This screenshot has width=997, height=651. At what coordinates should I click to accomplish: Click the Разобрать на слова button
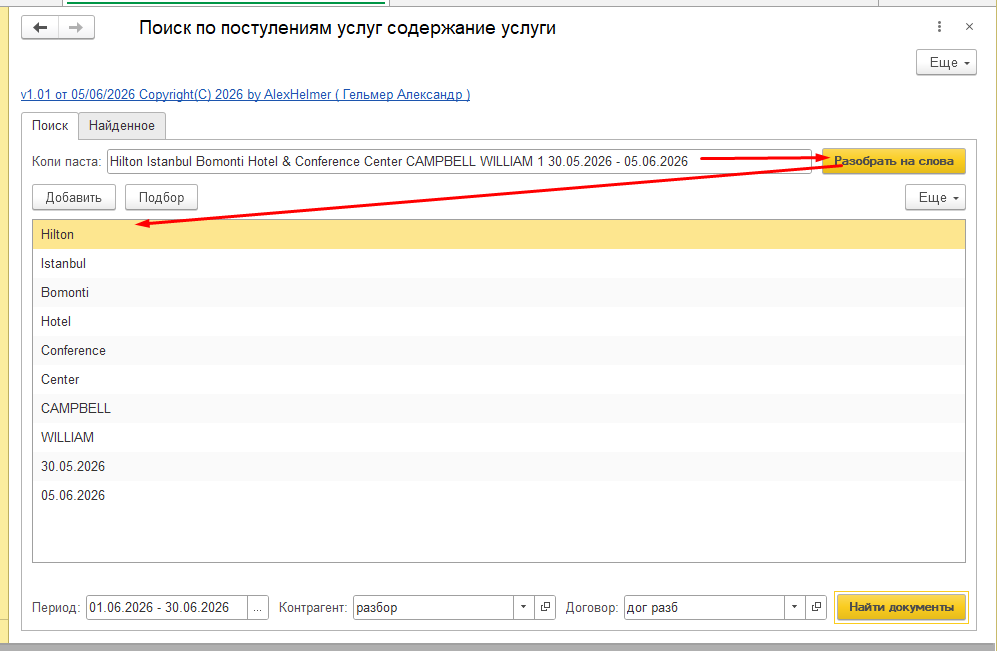pyautogui.click(x=893, y=161)
